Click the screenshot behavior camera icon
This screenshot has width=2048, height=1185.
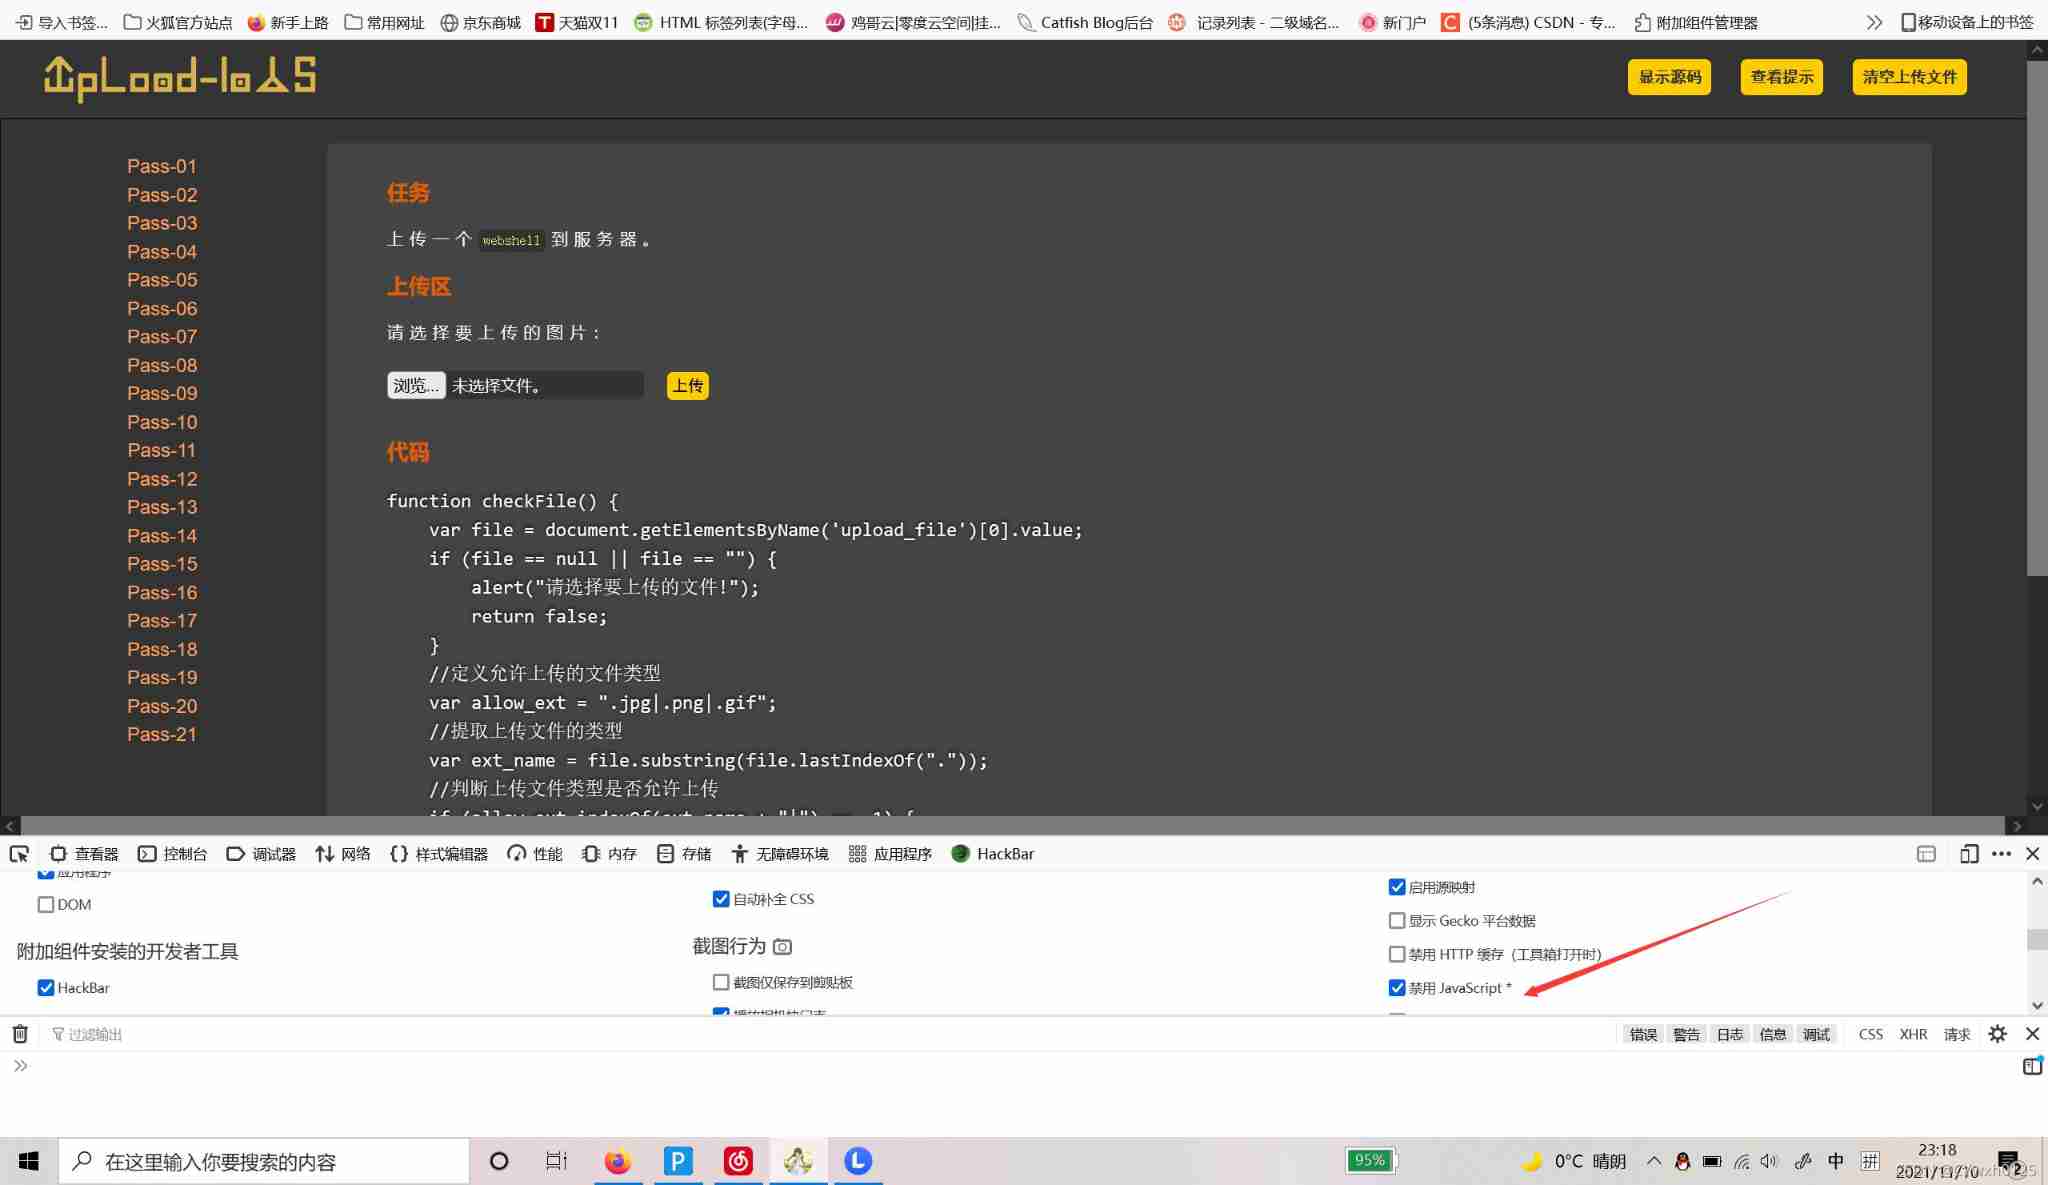pos(783,946)
